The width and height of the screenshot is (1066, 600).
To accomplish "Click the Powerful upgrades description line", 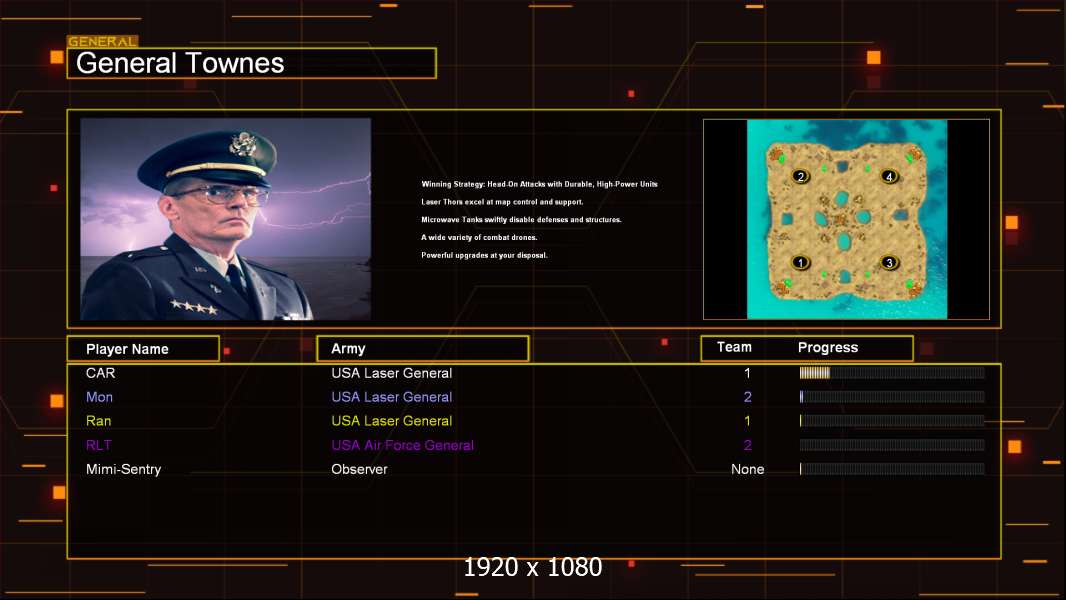I will tap(484, 255).
